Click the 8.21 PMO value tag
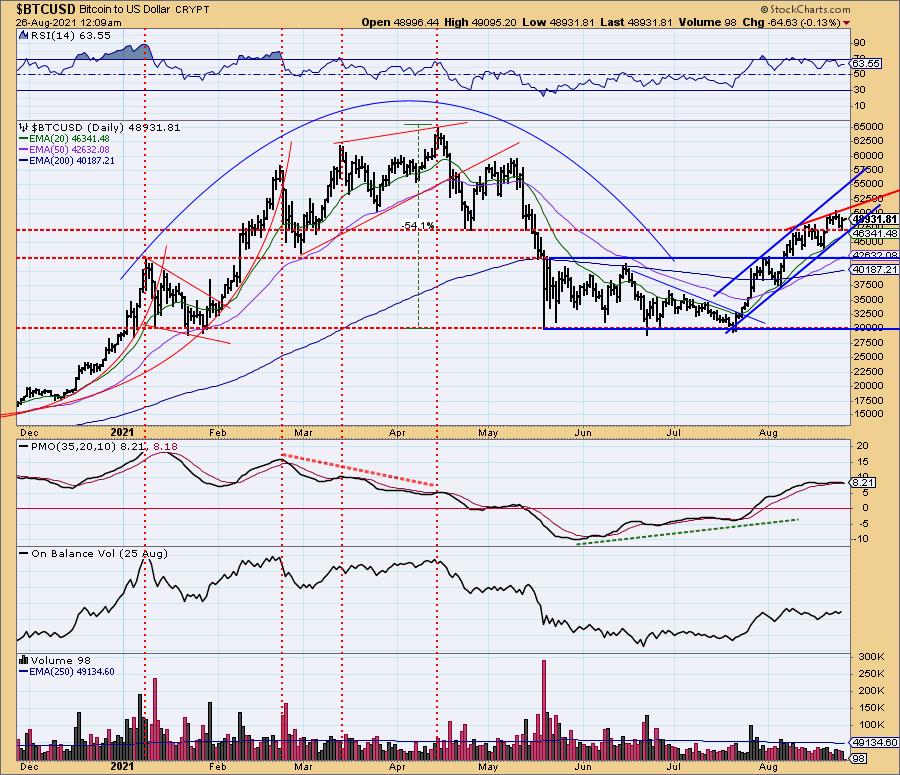The height and width of the screenshot is (775, 900). [863, 483]
